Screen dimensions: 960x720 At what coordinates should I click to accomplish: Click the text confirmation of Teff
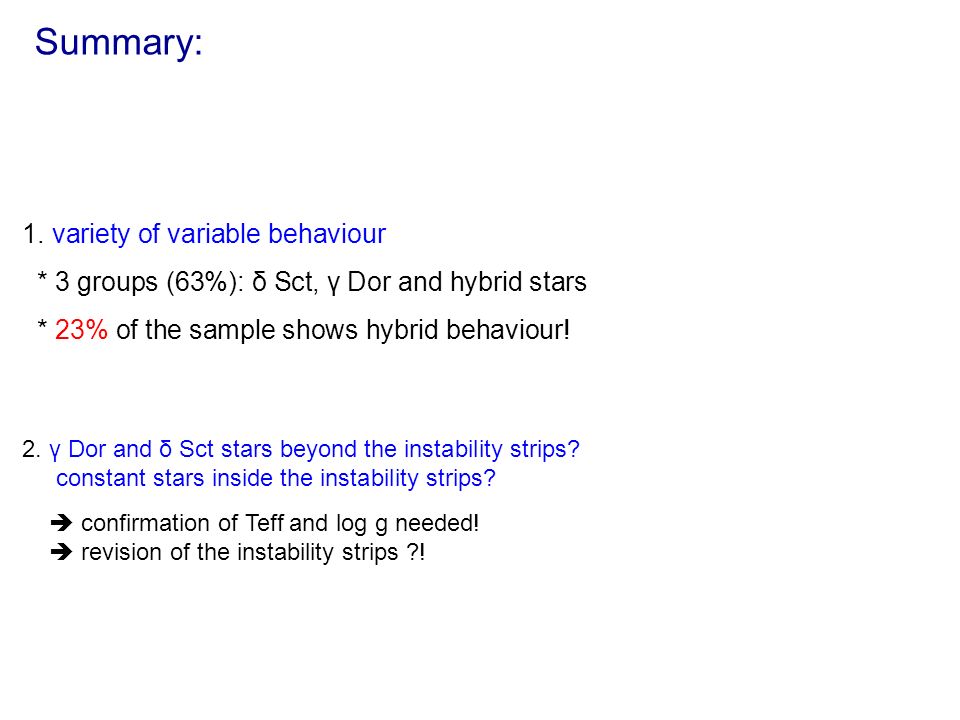[x=182, y=523]
